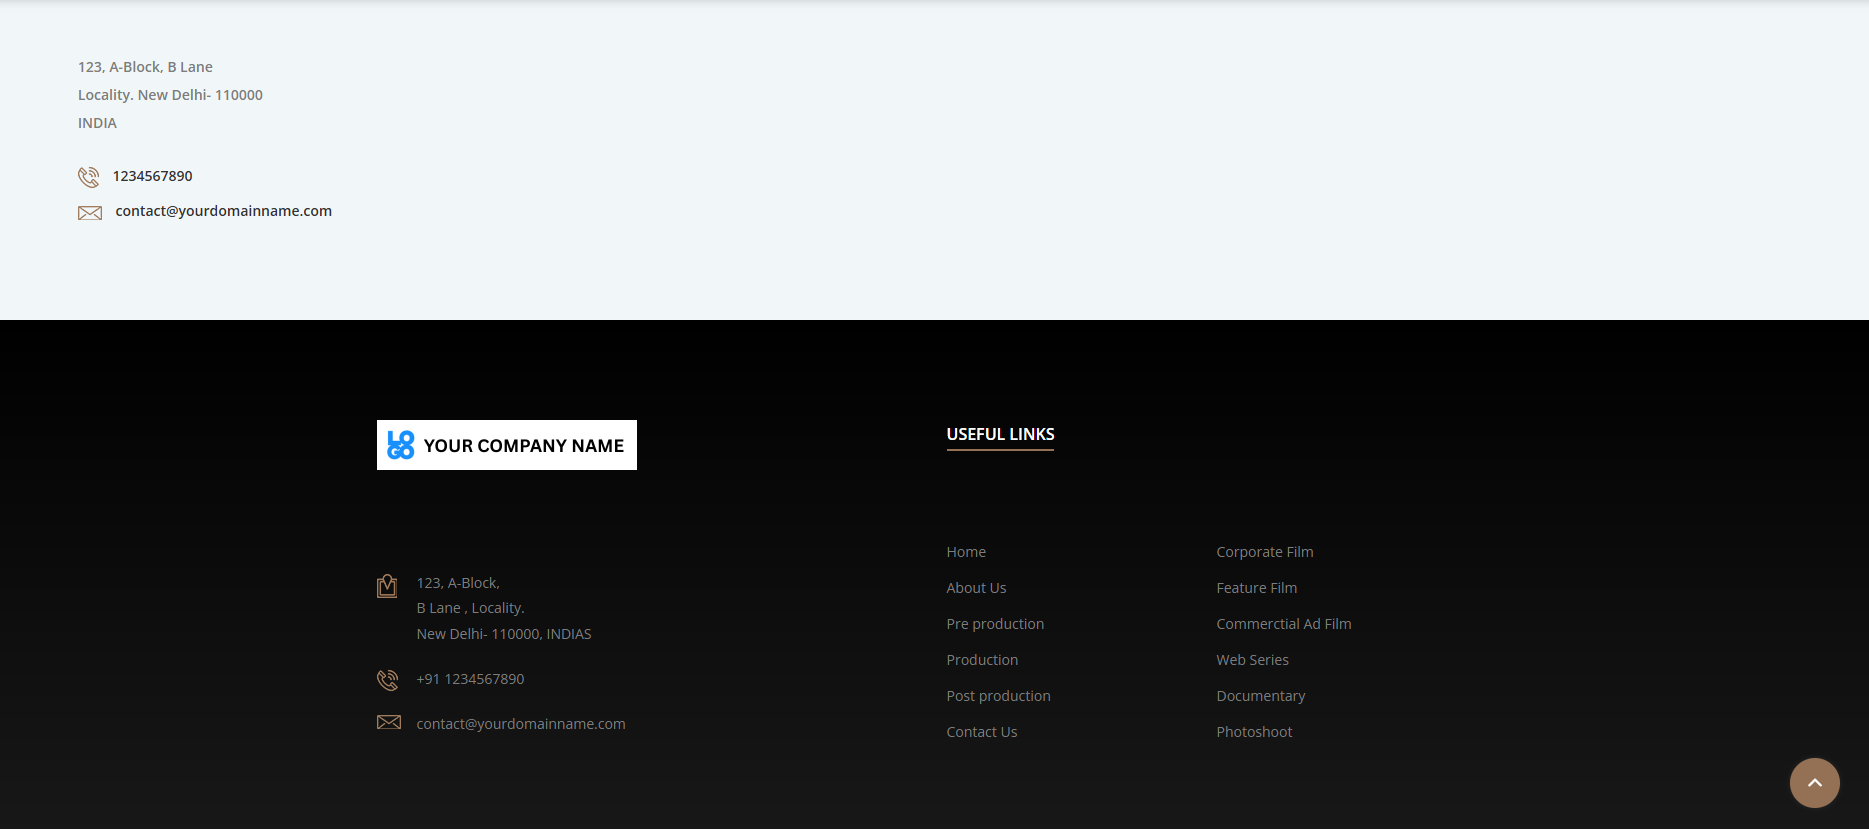Visit the Post production link

tap(998, 696)
